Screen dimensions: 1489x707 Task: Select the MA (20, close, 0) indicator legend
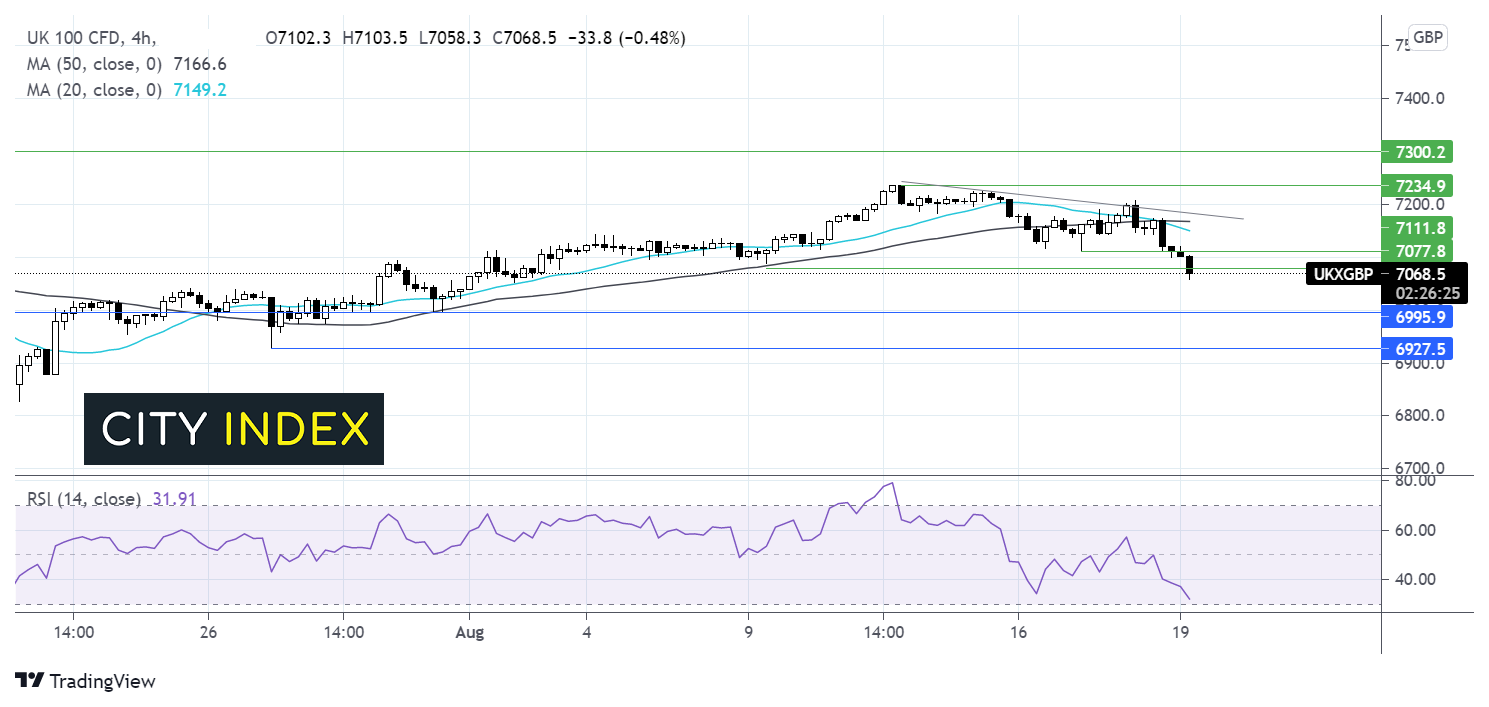[94, 89]
